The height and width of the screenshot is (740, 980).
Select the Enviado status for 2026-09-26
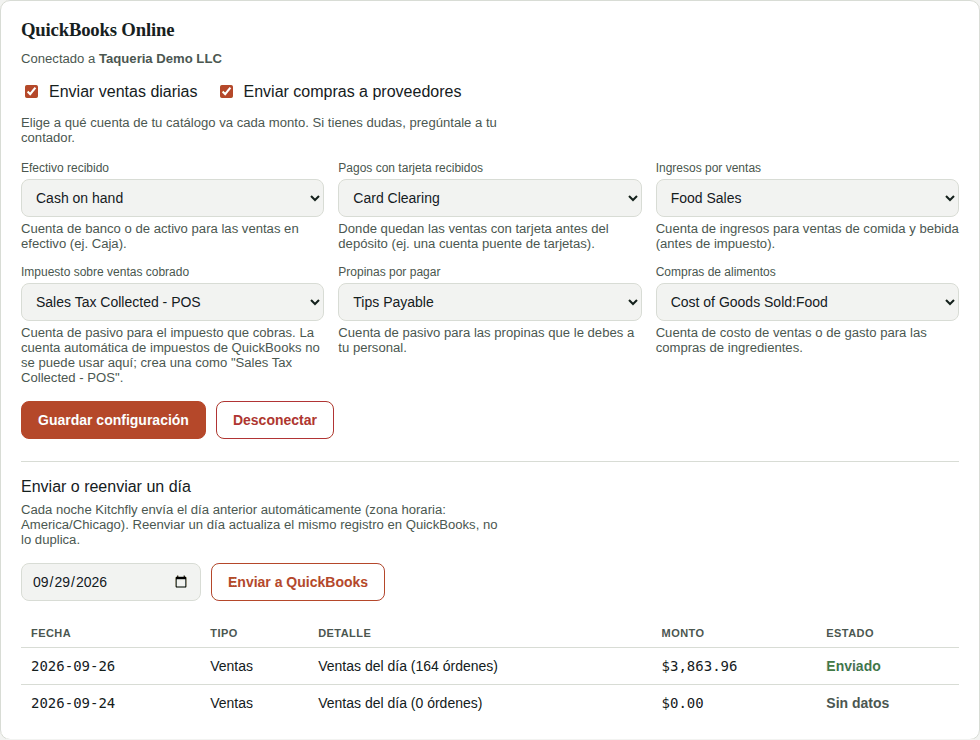853,666
